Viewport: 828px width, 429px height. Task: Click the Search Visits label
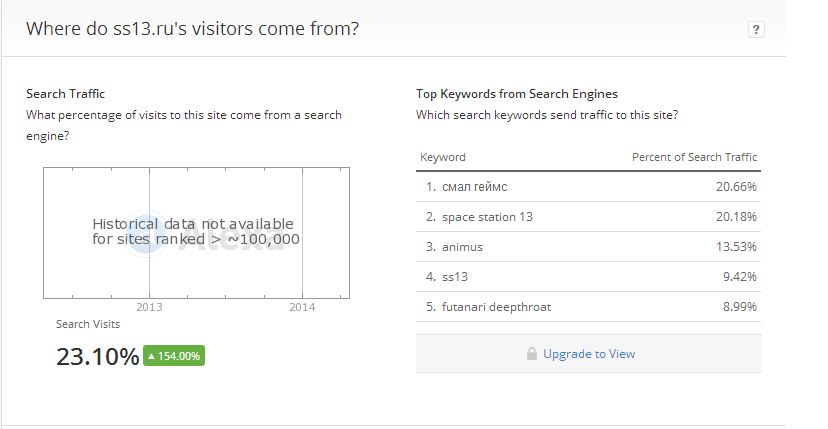(88, 324)
